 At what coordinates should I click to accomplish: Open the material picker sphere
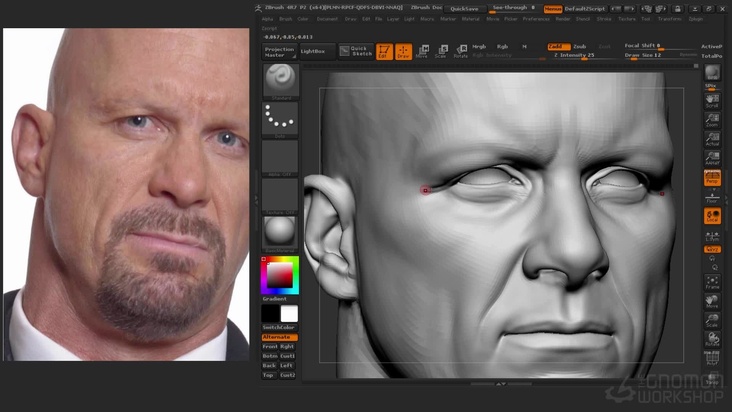coord(280,232)
